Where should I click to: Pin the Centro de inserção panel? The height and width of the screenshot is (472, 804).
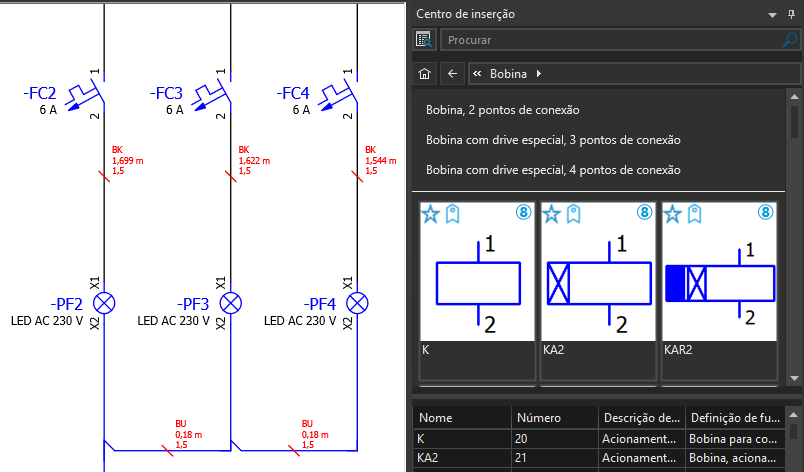[790, 14]
